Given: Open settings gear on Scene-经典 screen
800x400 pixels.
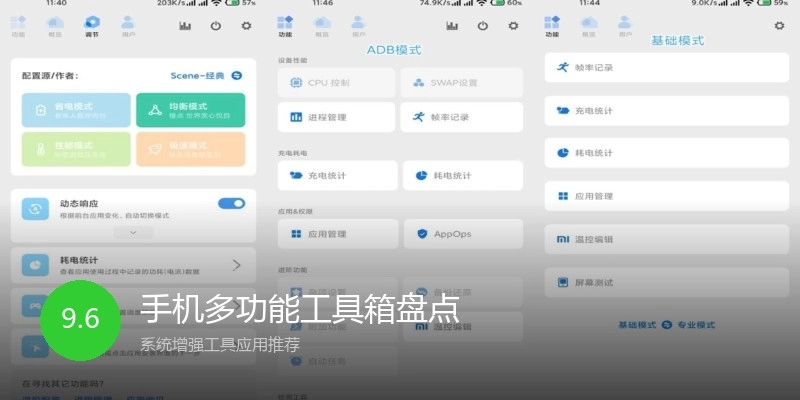Looking at the screenshot, I should tap(246, 26).
